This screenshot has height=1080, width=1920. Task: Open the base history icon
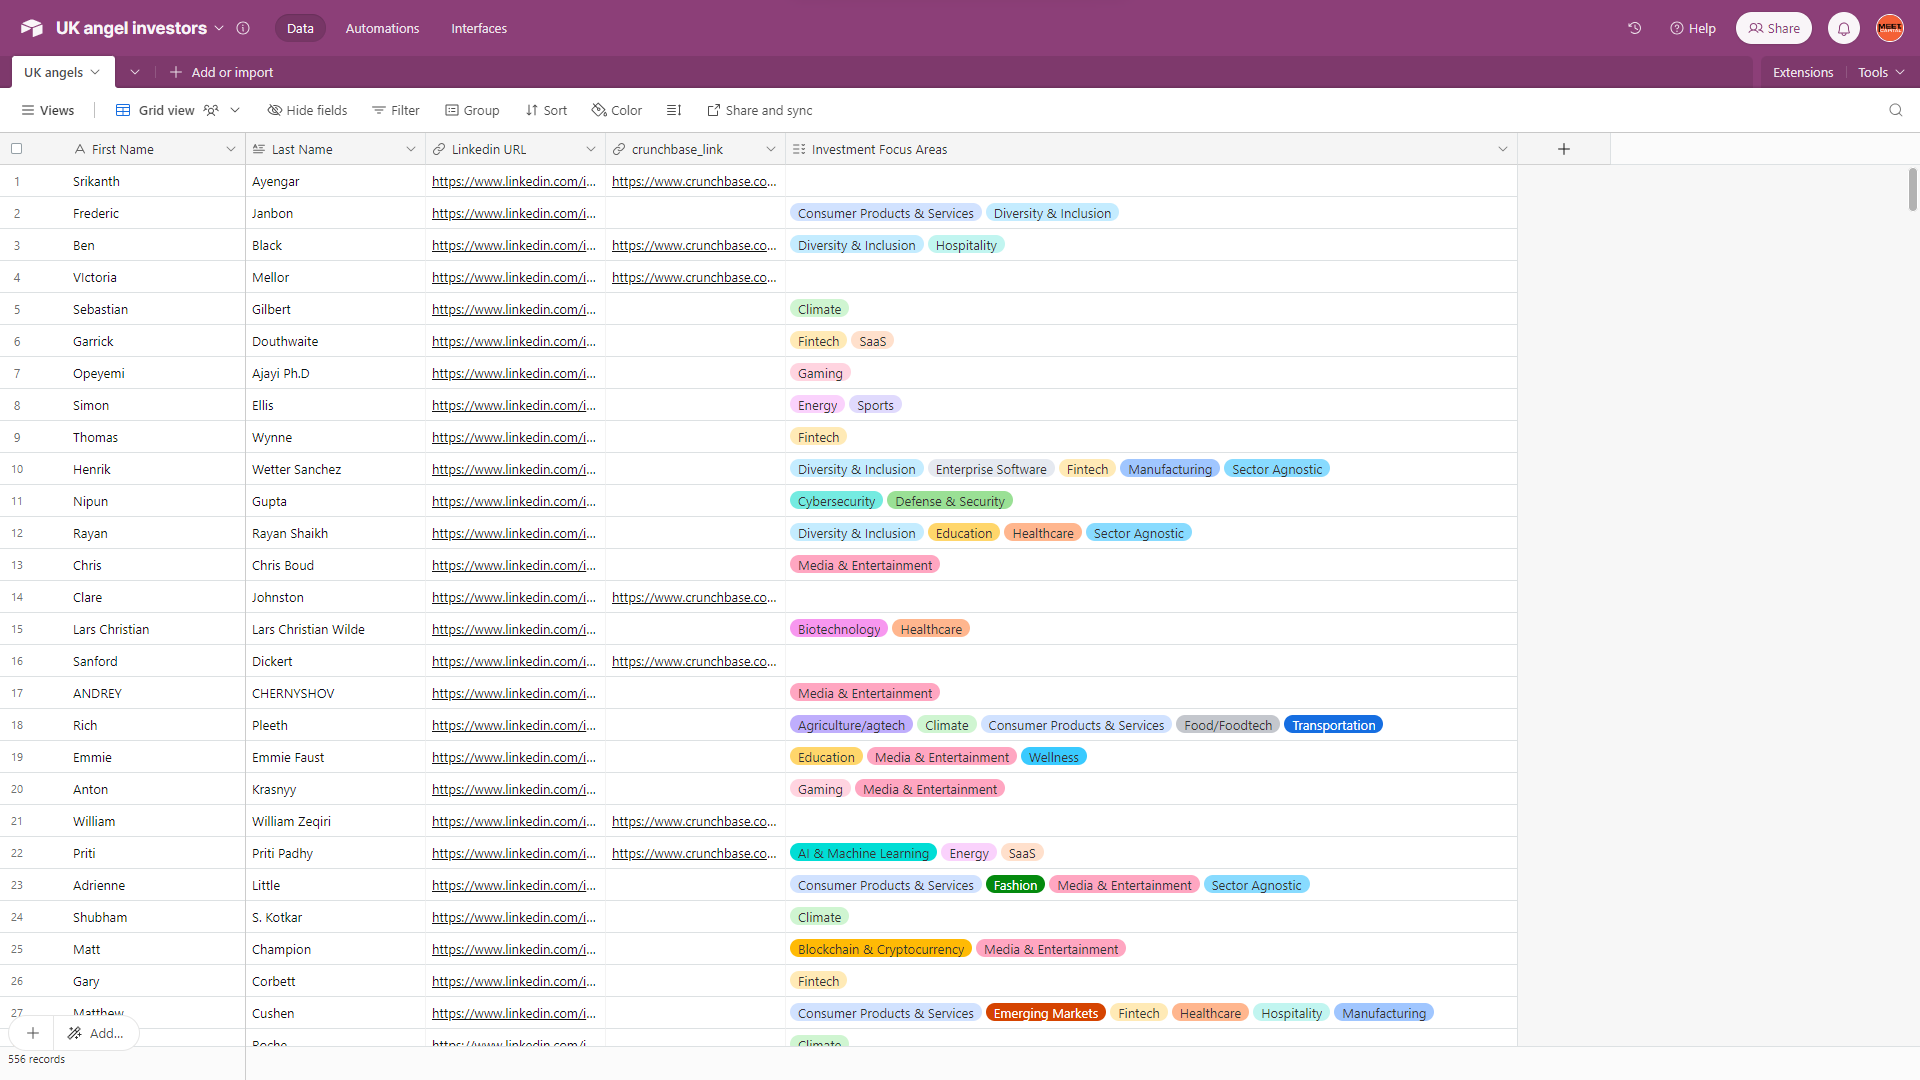pyautogui.click(x=1634, y=28)
